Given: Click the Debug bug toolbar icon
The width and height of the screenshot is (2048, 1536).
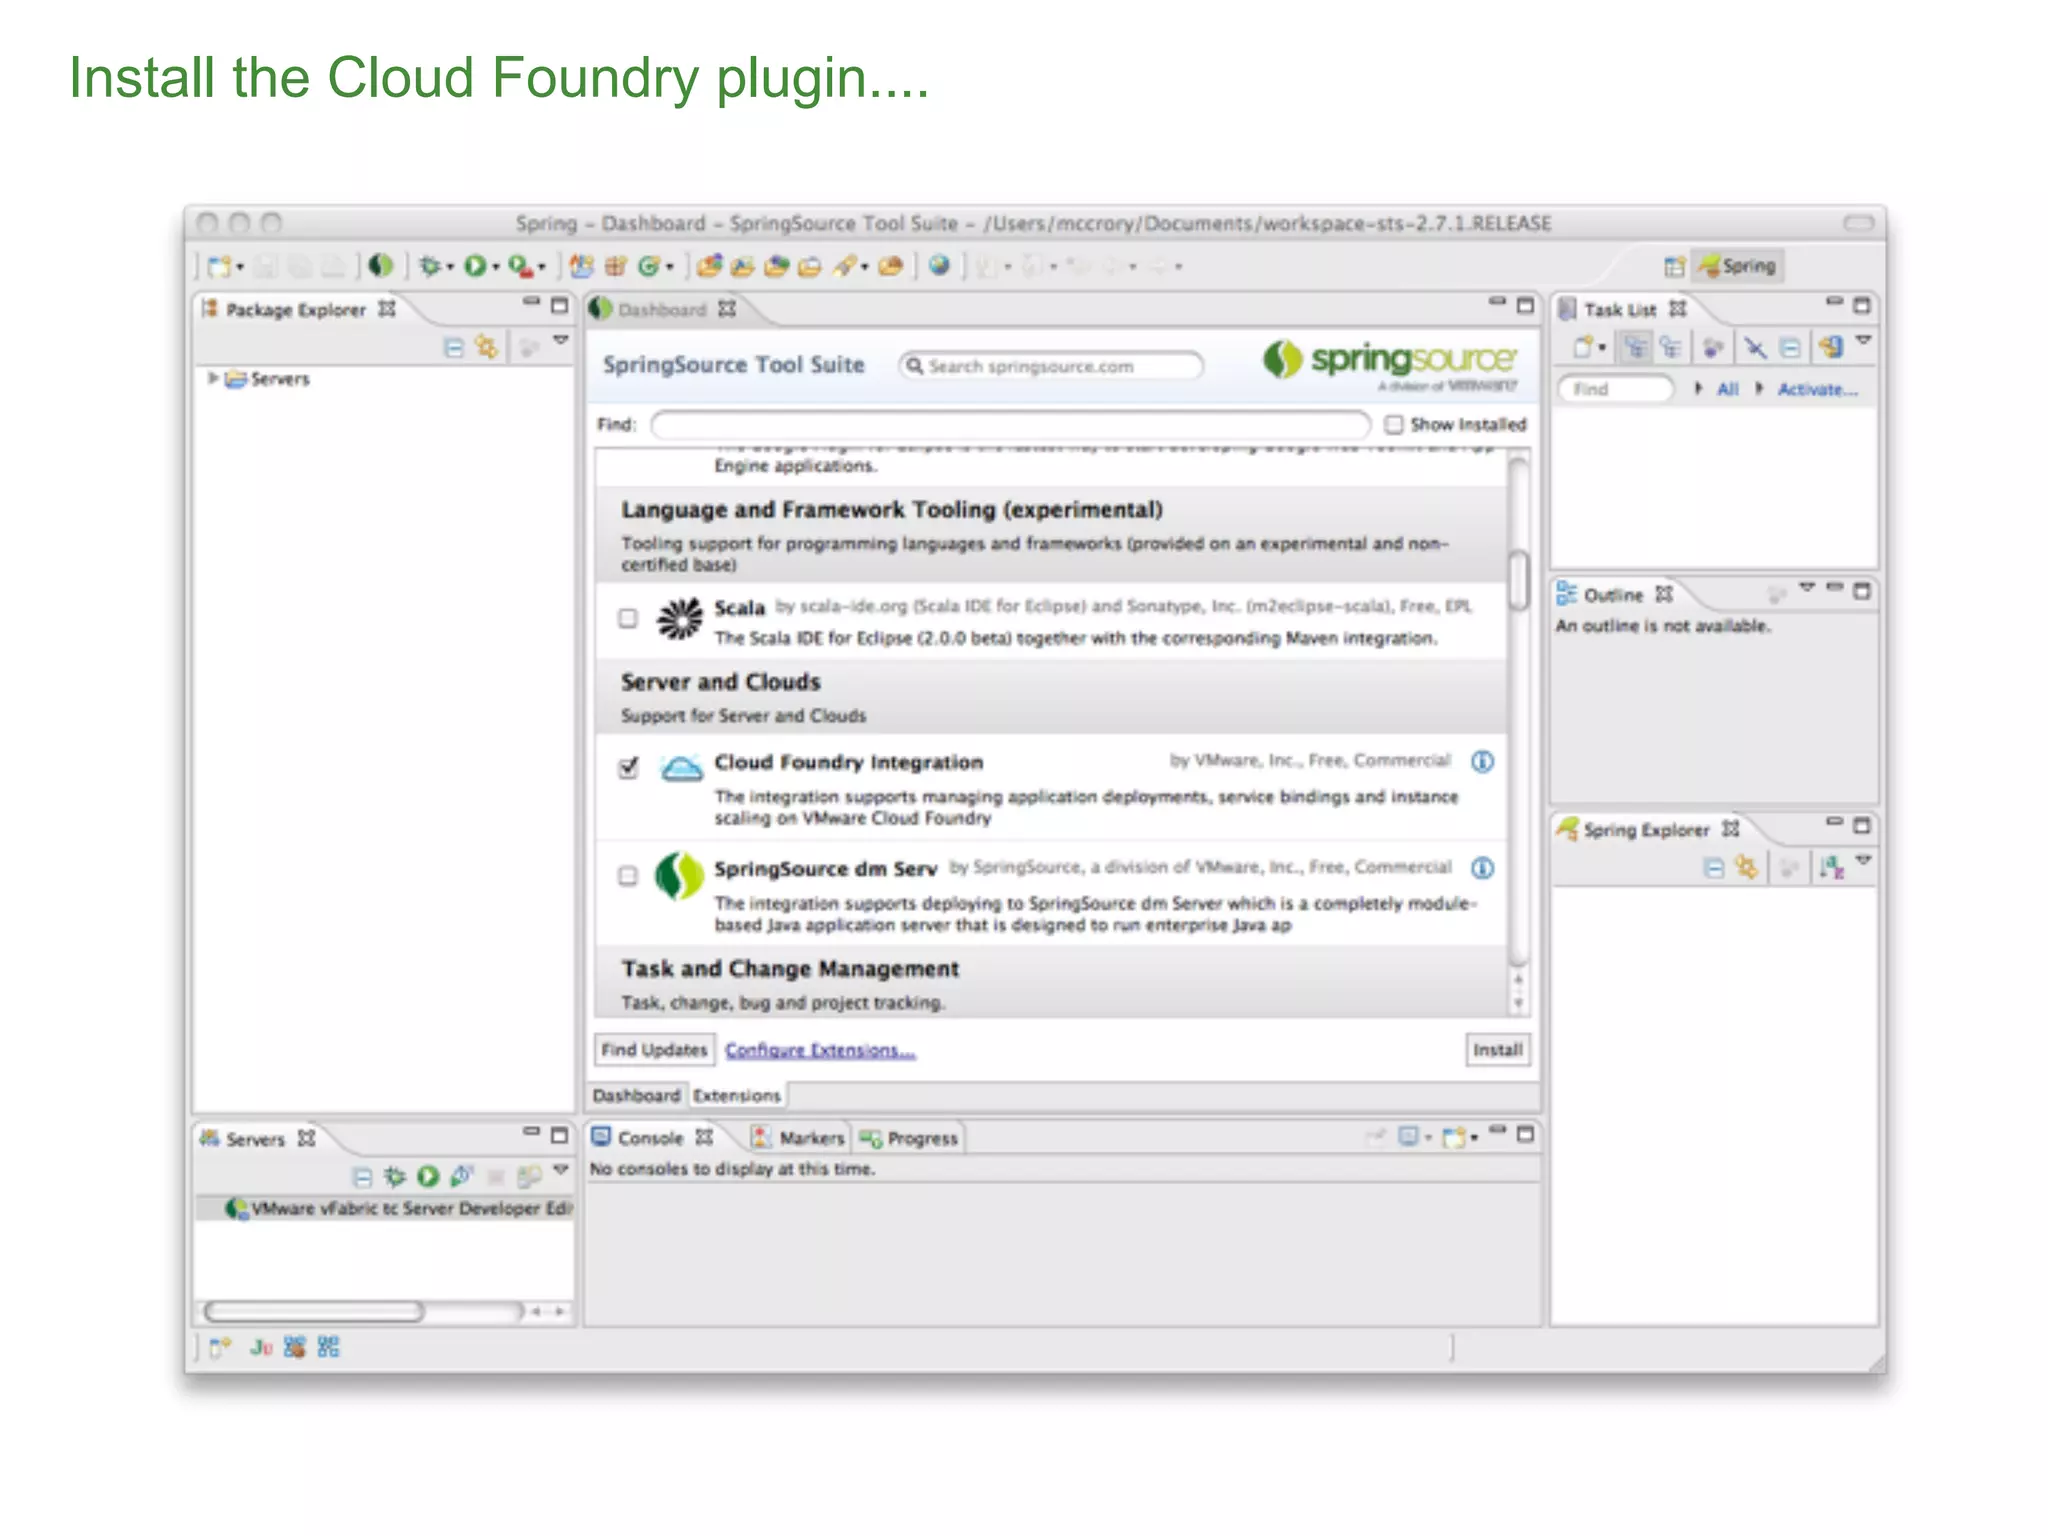Looking at the screenshot, I should pyautogui.click(x=429, y=266).
